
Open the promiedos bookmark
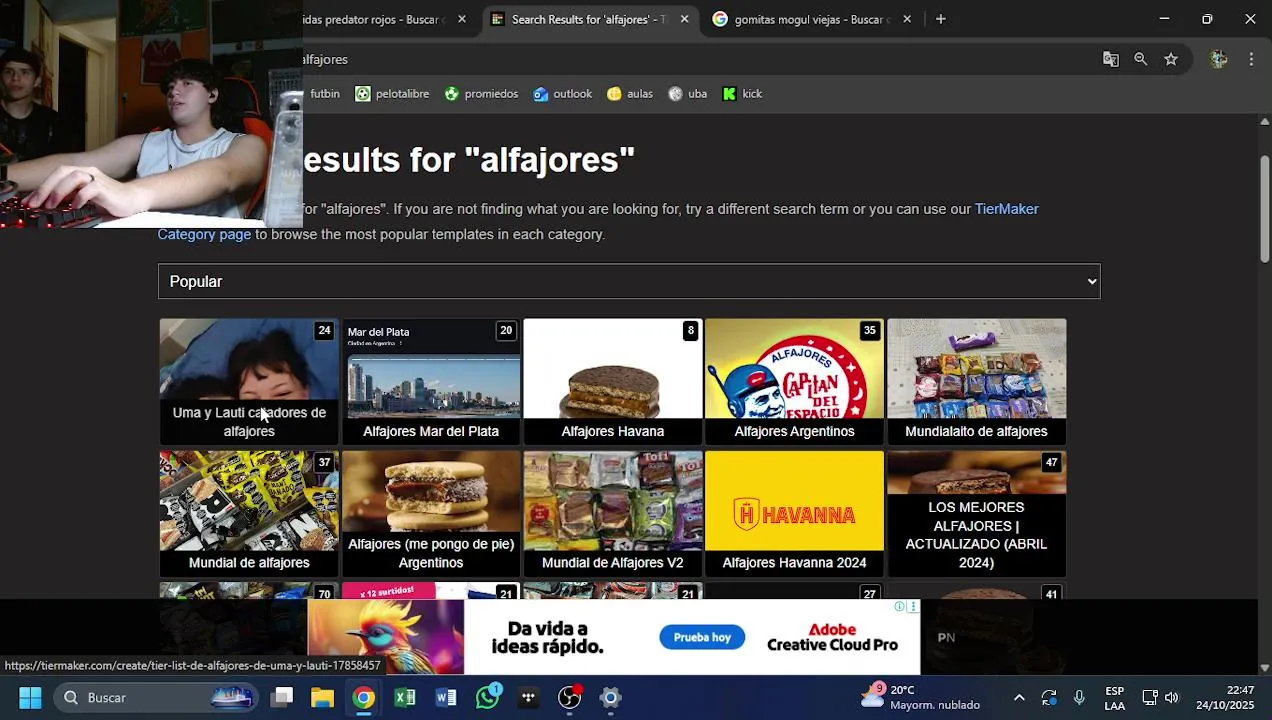pyautogui.click(x=481, y=94)
